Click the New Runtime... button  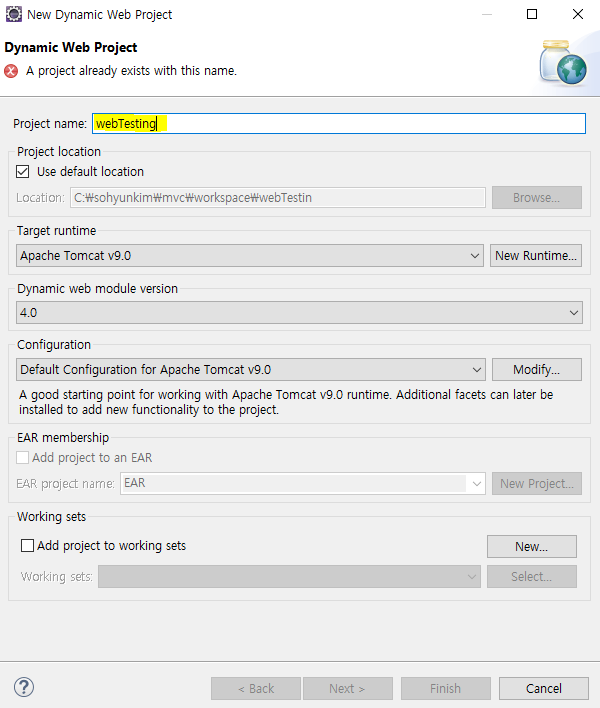tap(536, 256)
